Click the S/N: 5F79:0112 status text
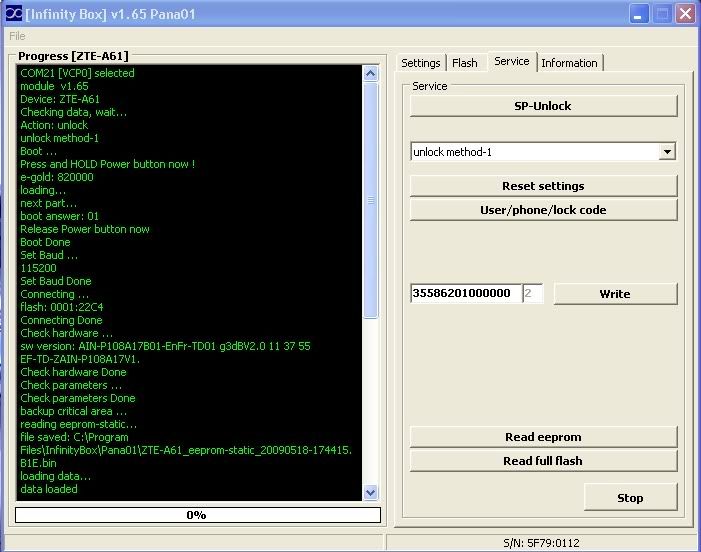This screenshot has height=552, width=701. (x=541, y=543)
